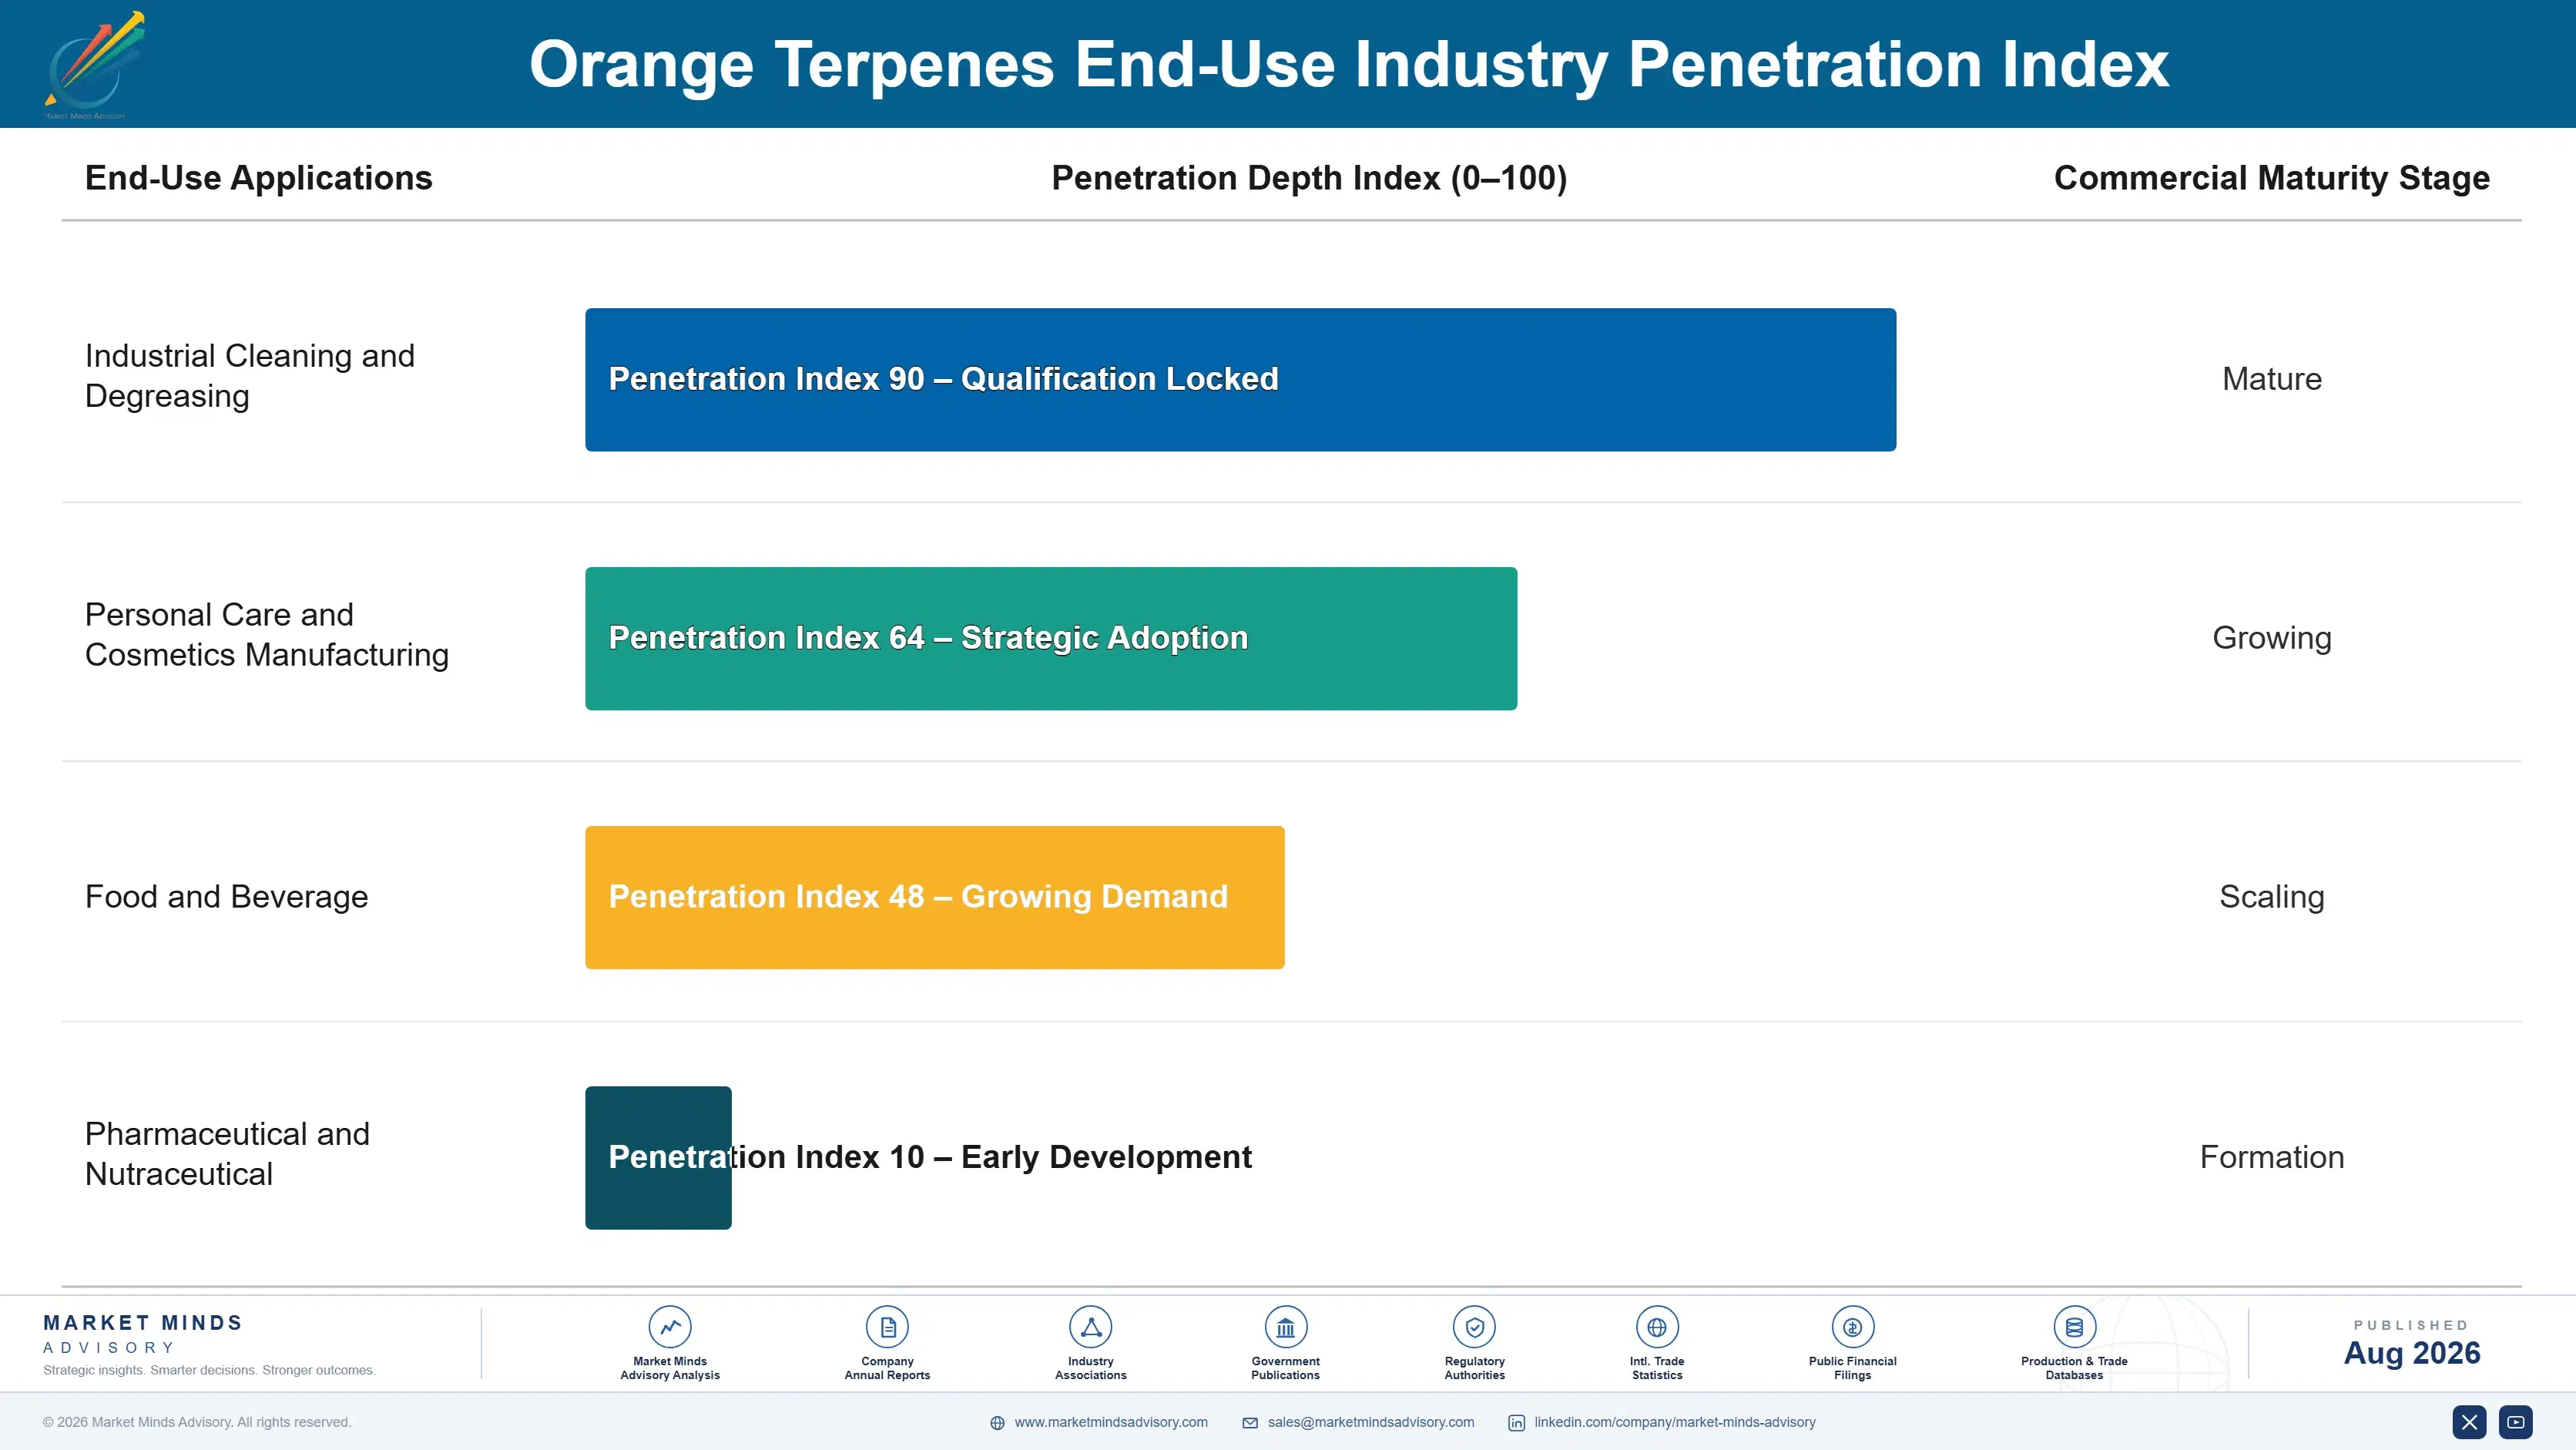The image size is (2576, 1450).
Task: Click the copyright notice text
Action: [197, 1422]
